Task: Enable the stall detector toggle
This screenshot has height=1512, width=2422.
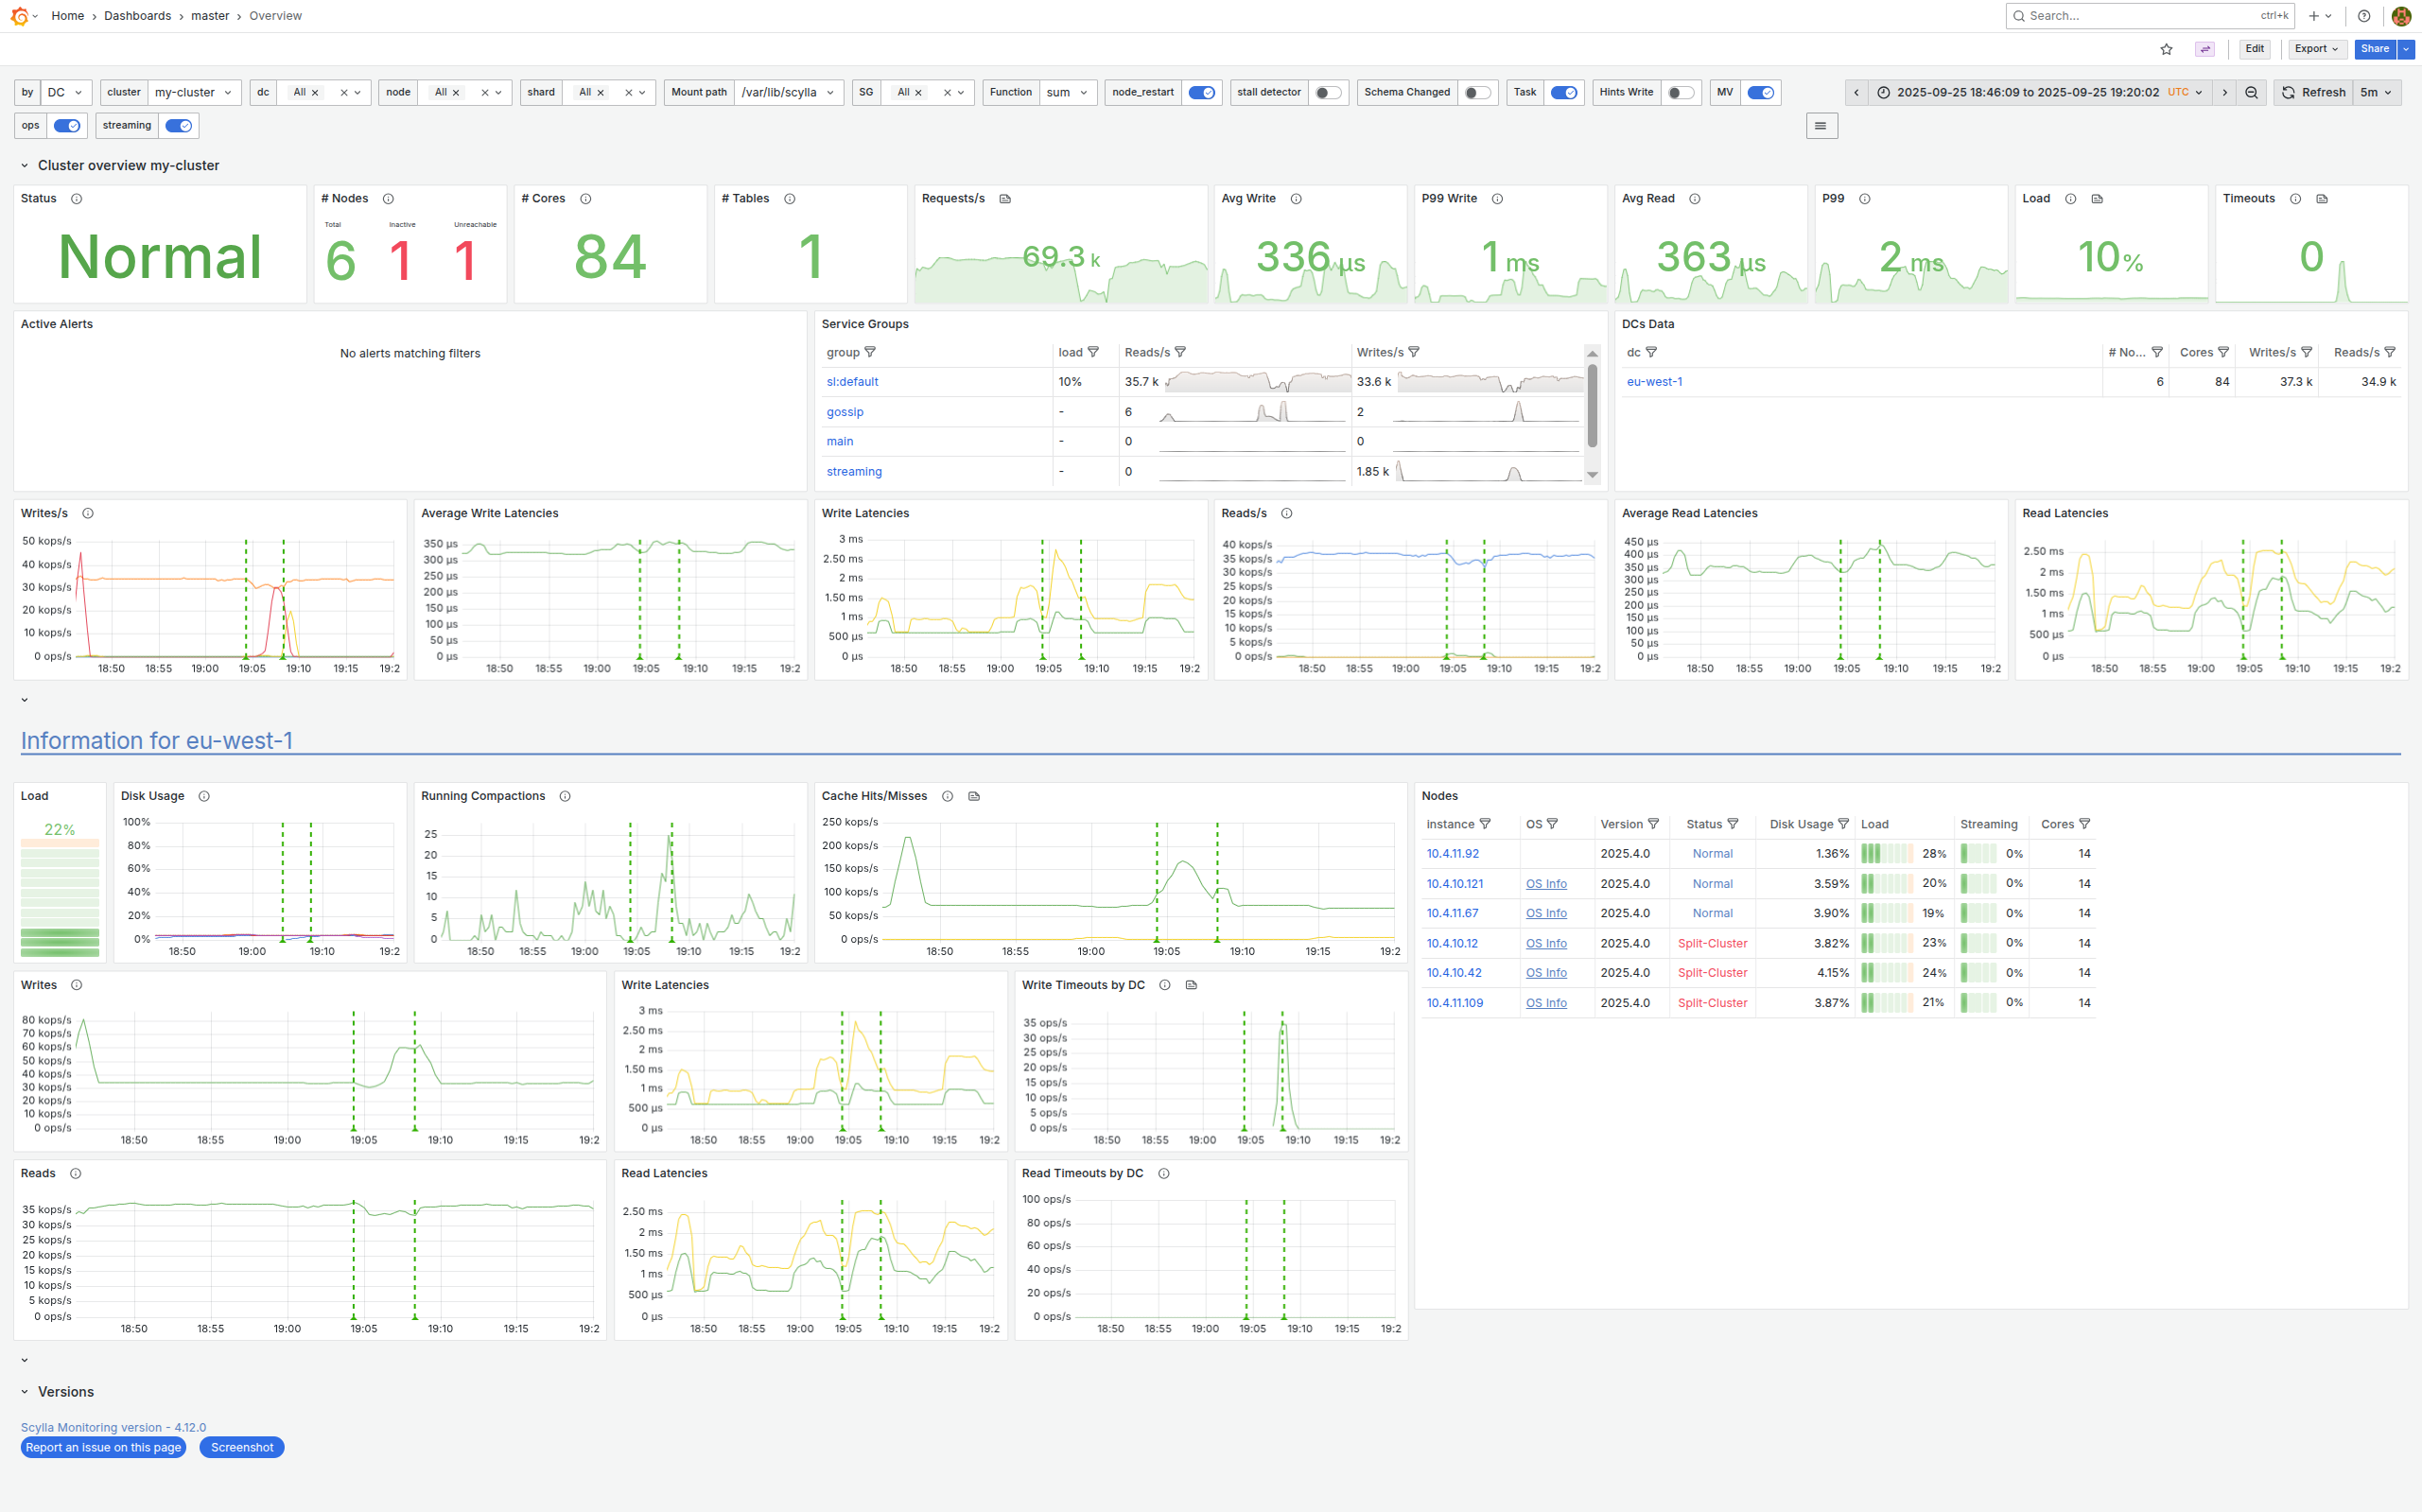Action: [1327, 92]
